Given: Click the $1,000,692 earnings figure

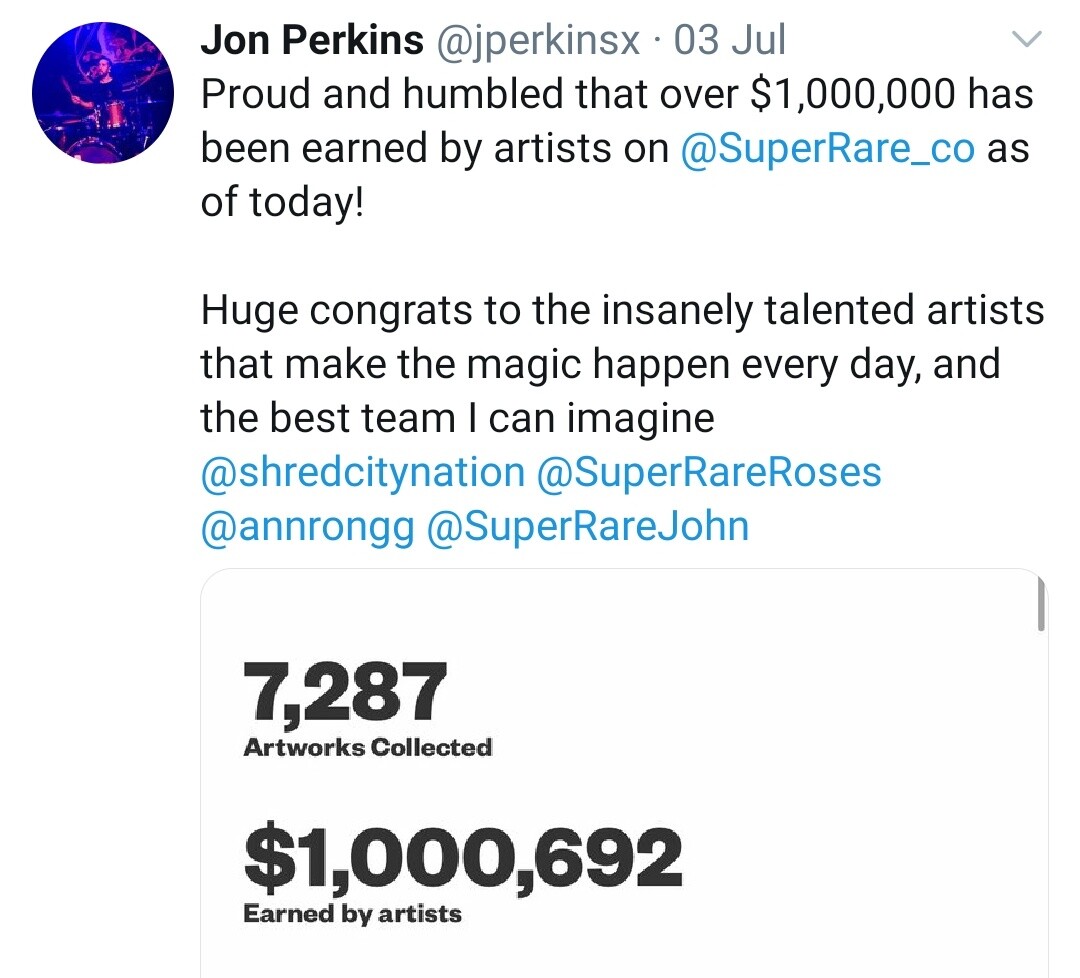Looking at the screenshot, I should [x=462, y=859].
